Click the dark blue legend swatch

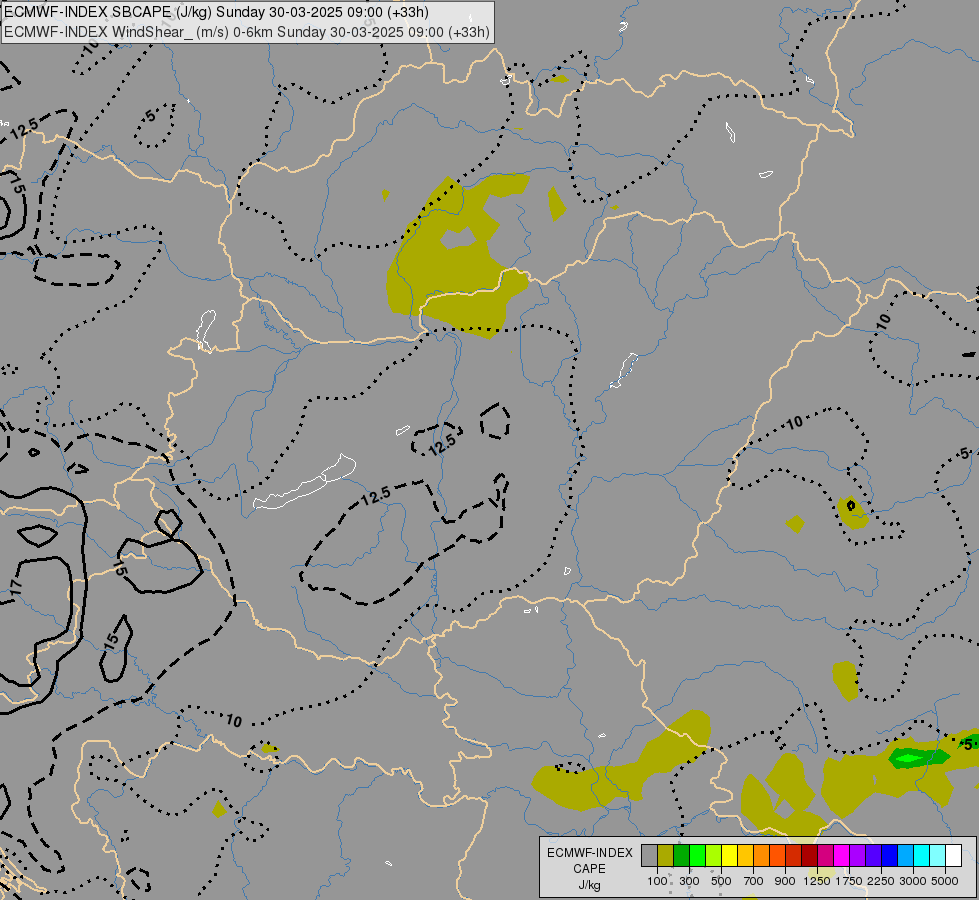[x=889, y=856]
